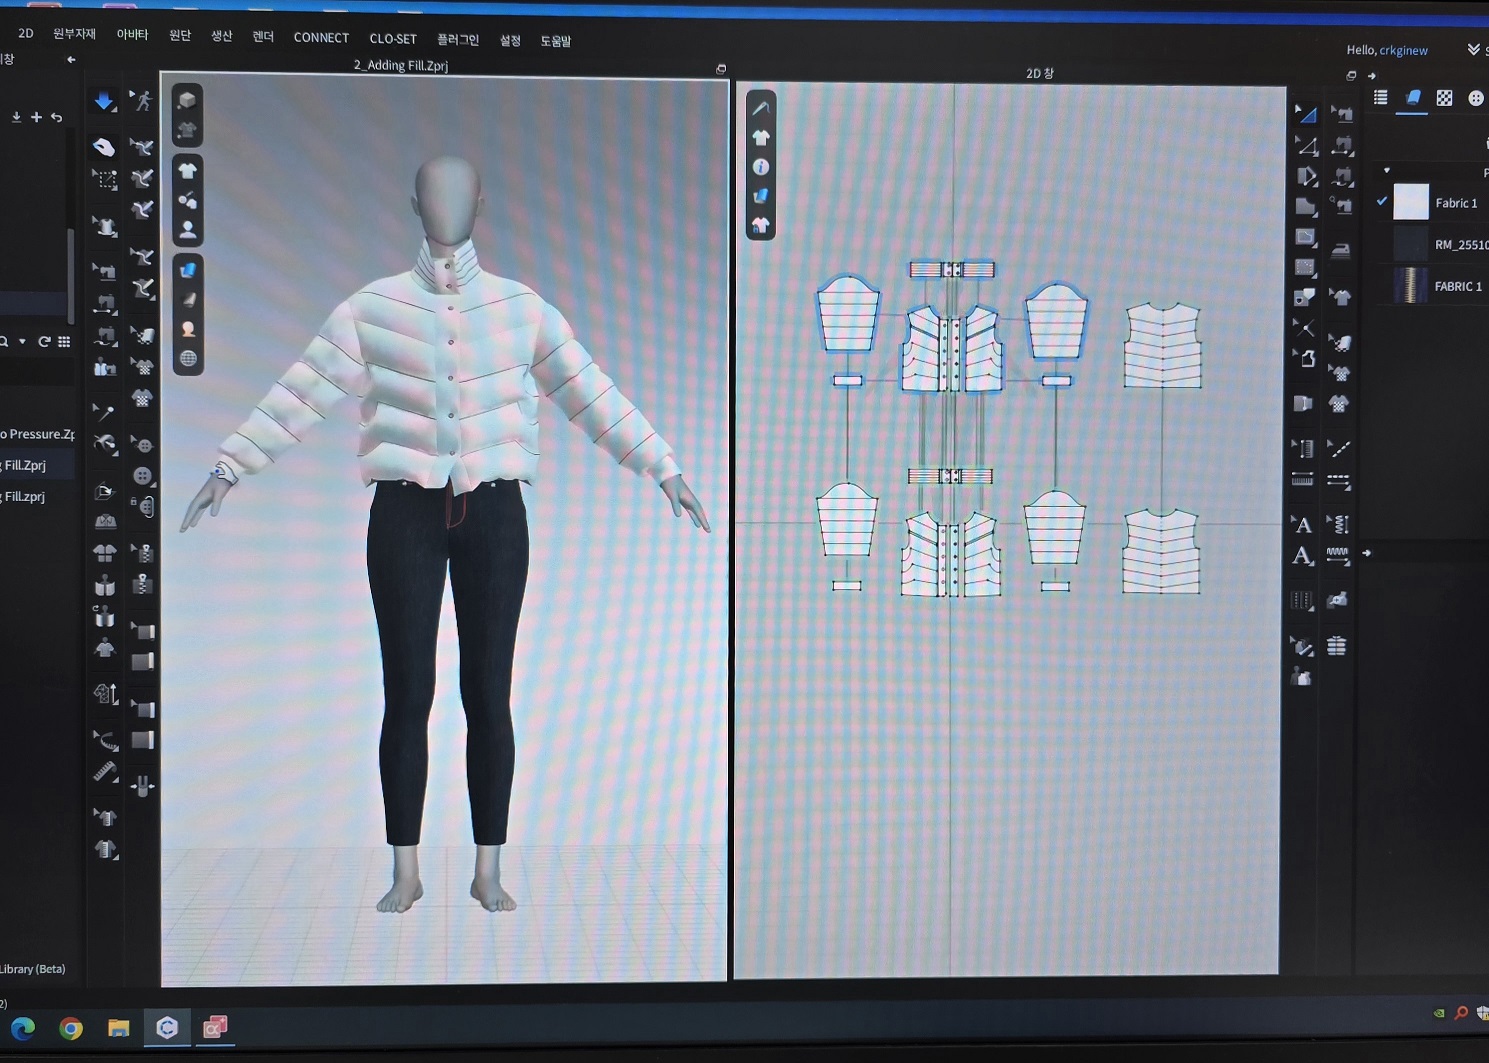Open Google Chrome from the taskbar
Viewport: 1489px width, 1063px height.
[x=71, y=1028]
